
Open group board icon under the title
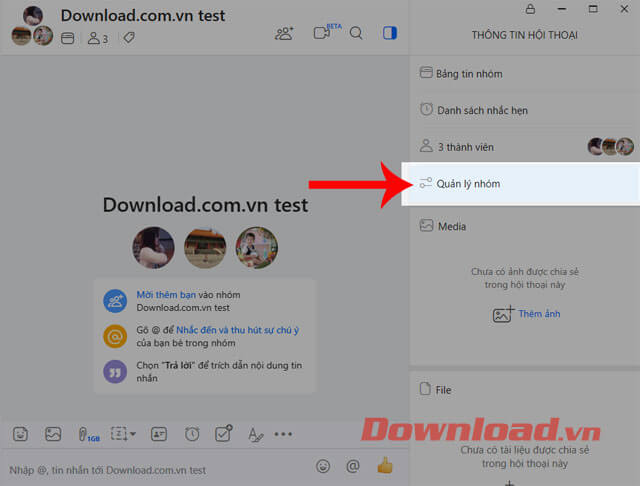coord(67,38)
